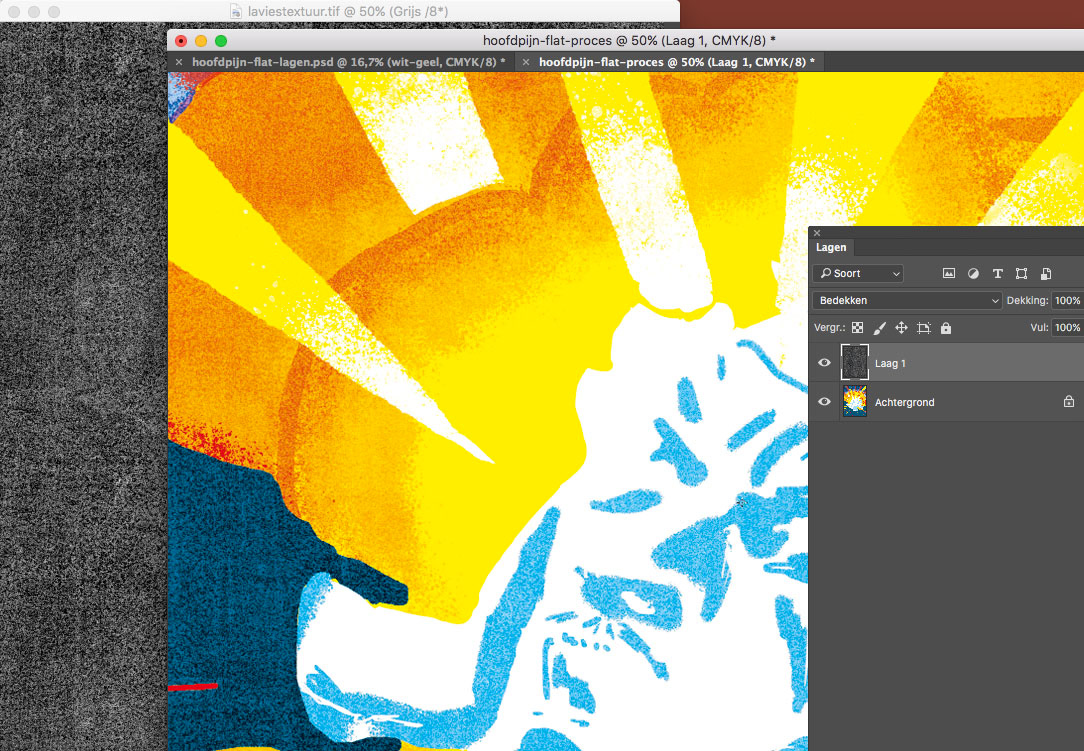
Task: Open Bedekken blend mode dropdown
Action: tap(908, 300)
